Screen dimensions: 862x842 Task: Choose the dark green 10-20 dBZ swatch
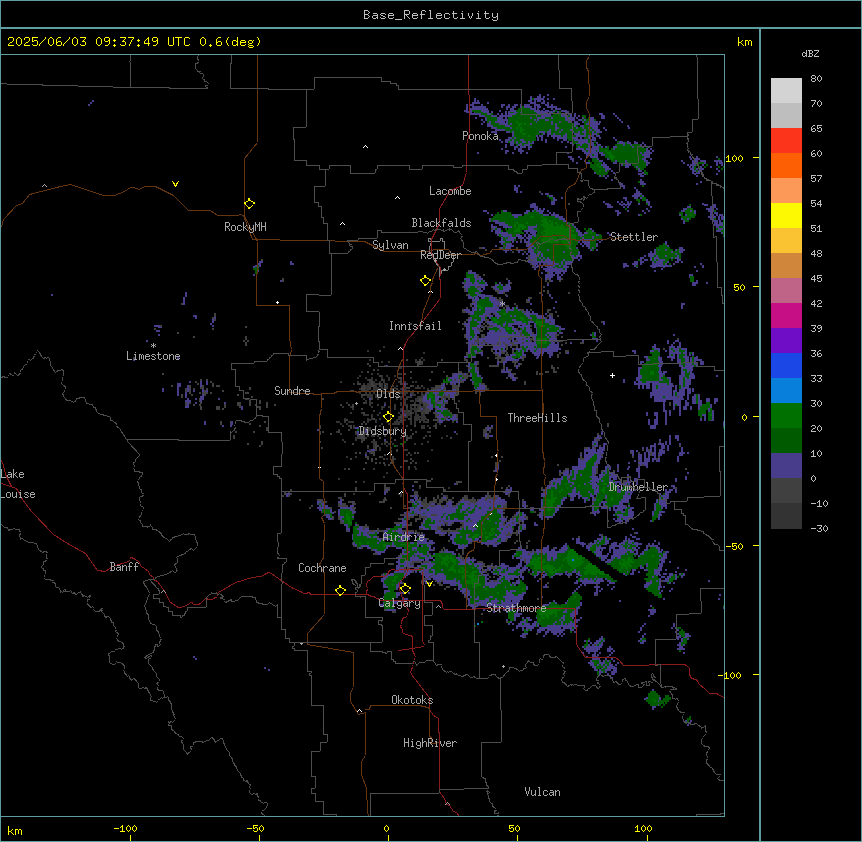(786, 441)
